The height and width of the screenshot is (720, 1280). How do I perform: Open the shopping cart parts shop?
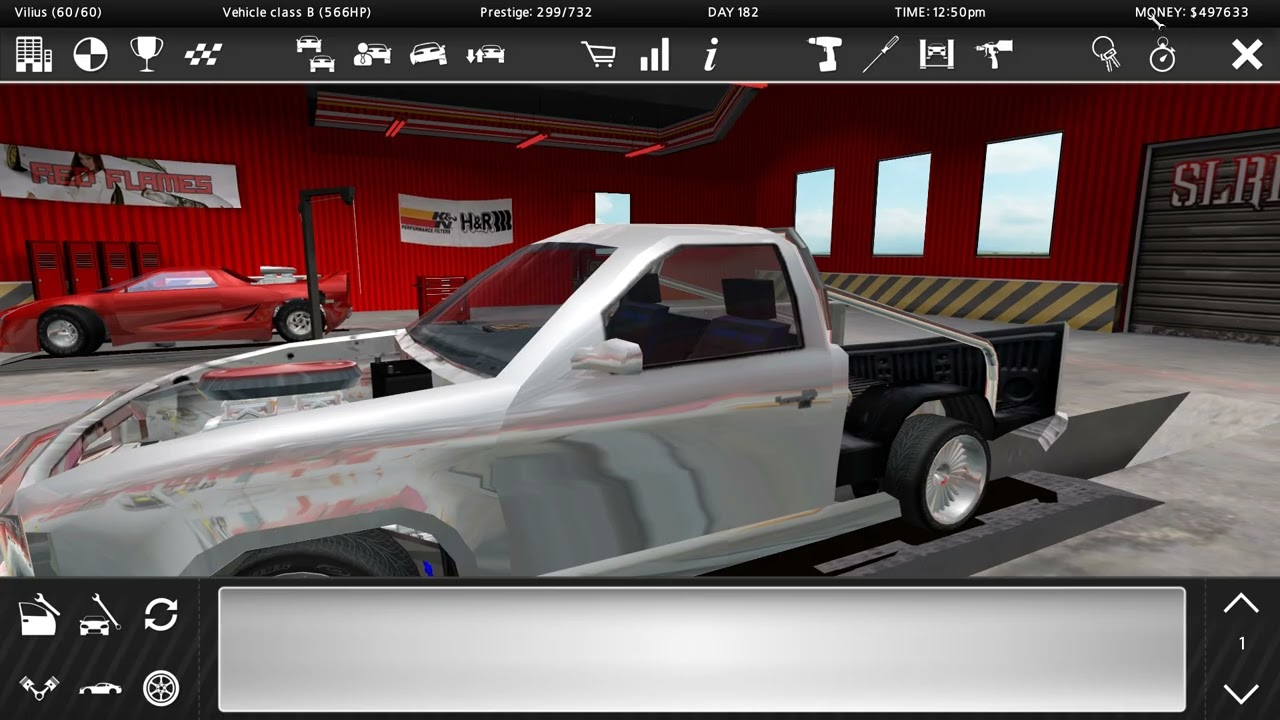(x=598, y=54)
